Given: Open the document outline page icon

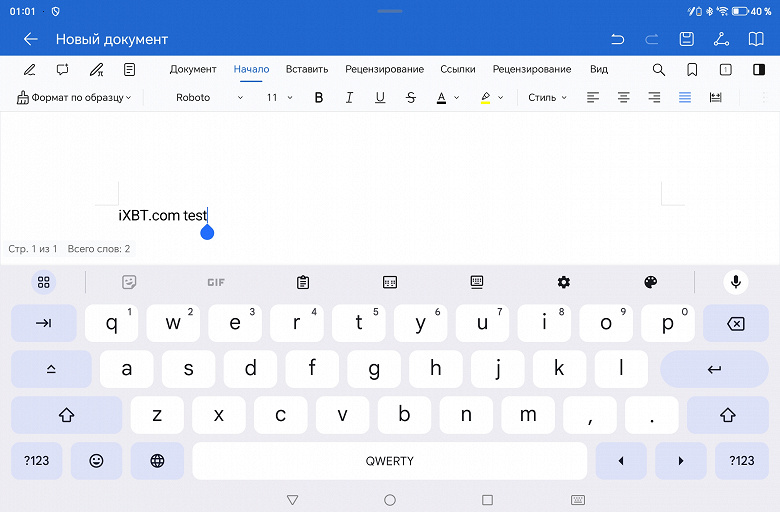Looking at the screenshot, I should [129, 70].
